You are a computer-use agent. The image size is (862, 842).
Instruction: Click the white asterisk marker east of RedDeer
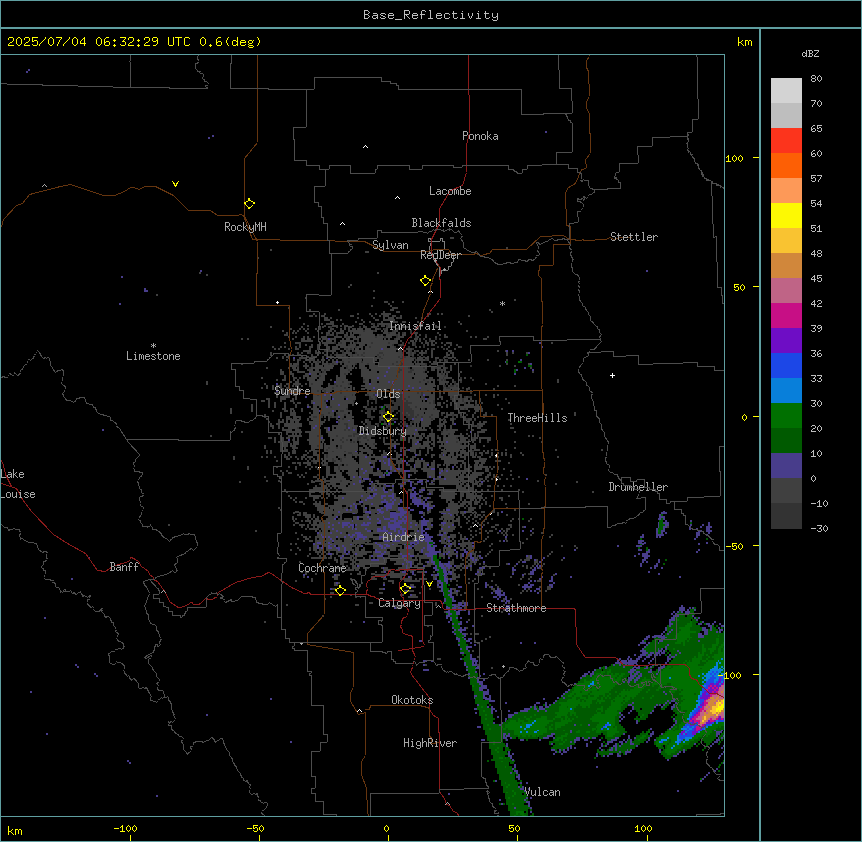502,303
